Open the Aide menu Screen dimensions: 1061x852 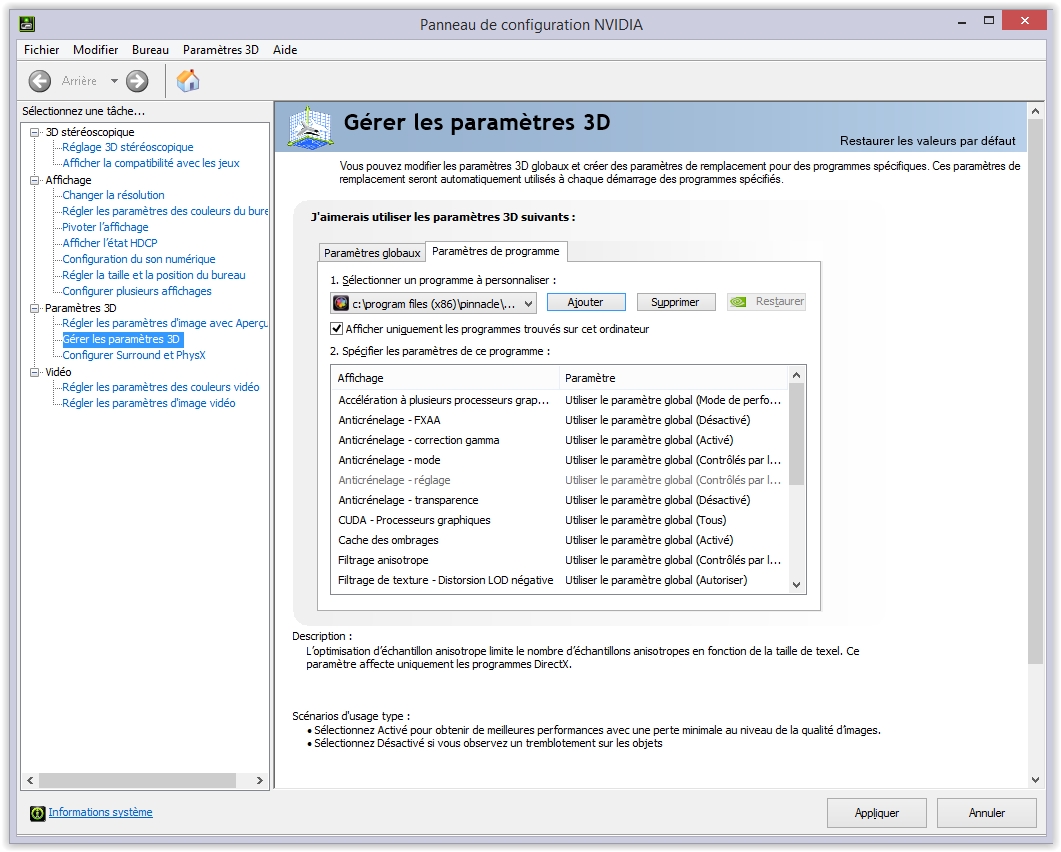click(285, 49)
